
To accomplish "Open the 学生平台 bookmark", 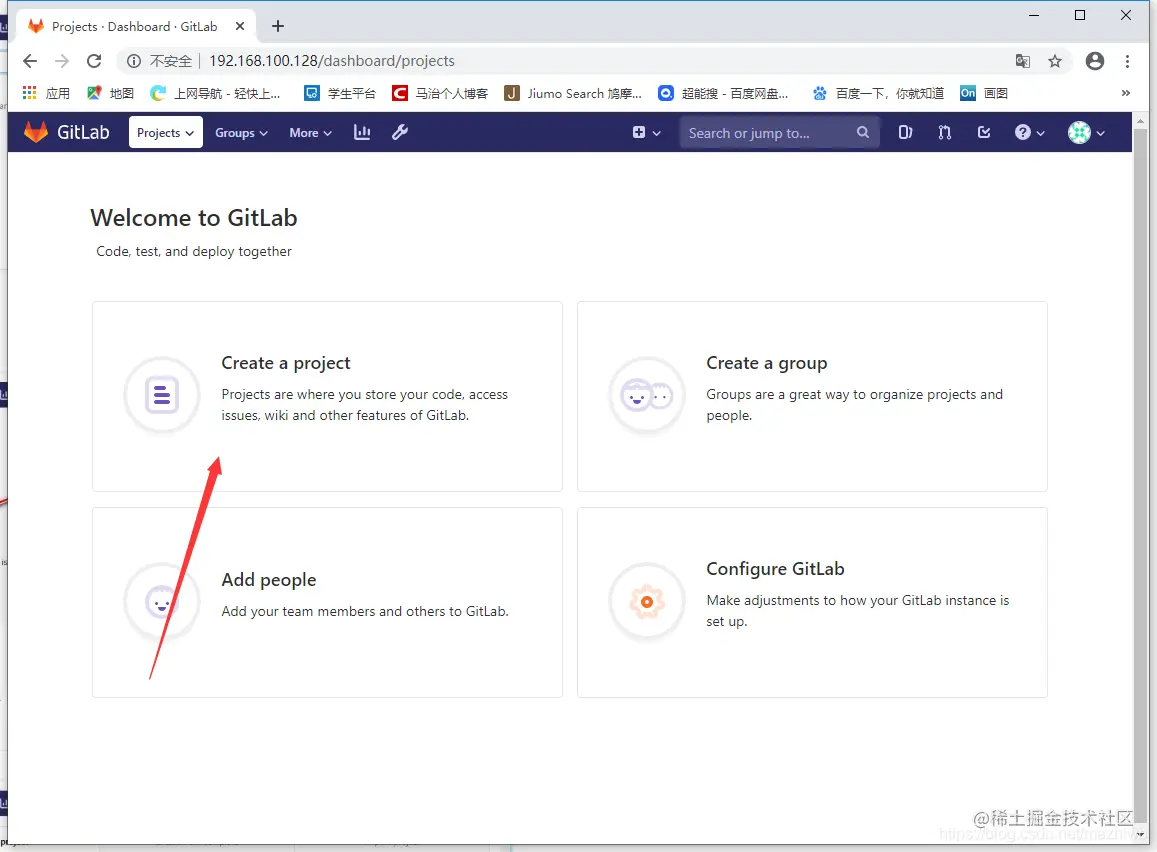I will [x=340, y=93].
